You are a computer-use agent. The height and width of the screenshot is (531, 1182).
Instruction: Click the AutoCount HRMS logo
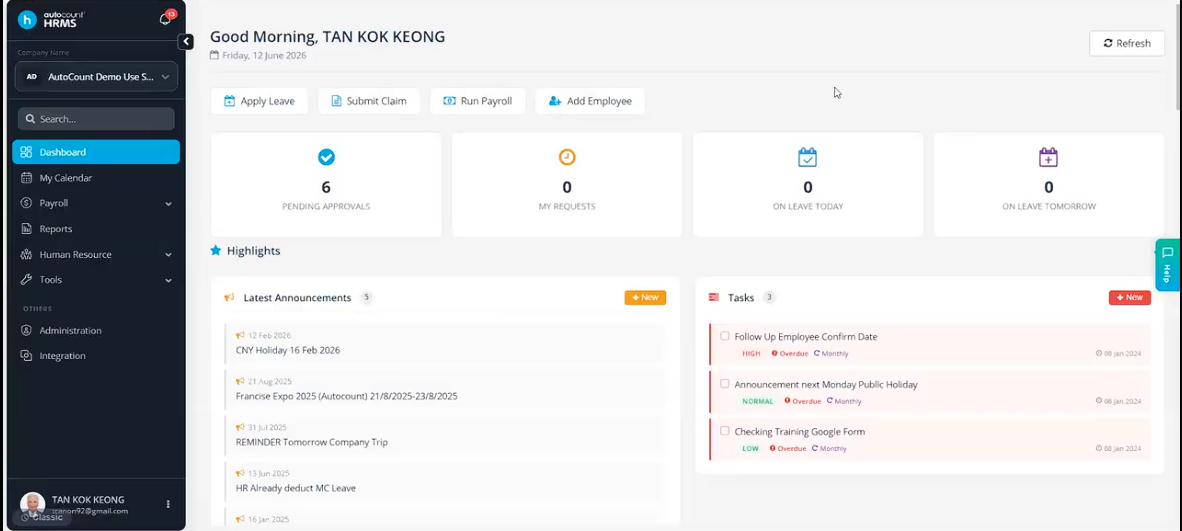[51, 20]
